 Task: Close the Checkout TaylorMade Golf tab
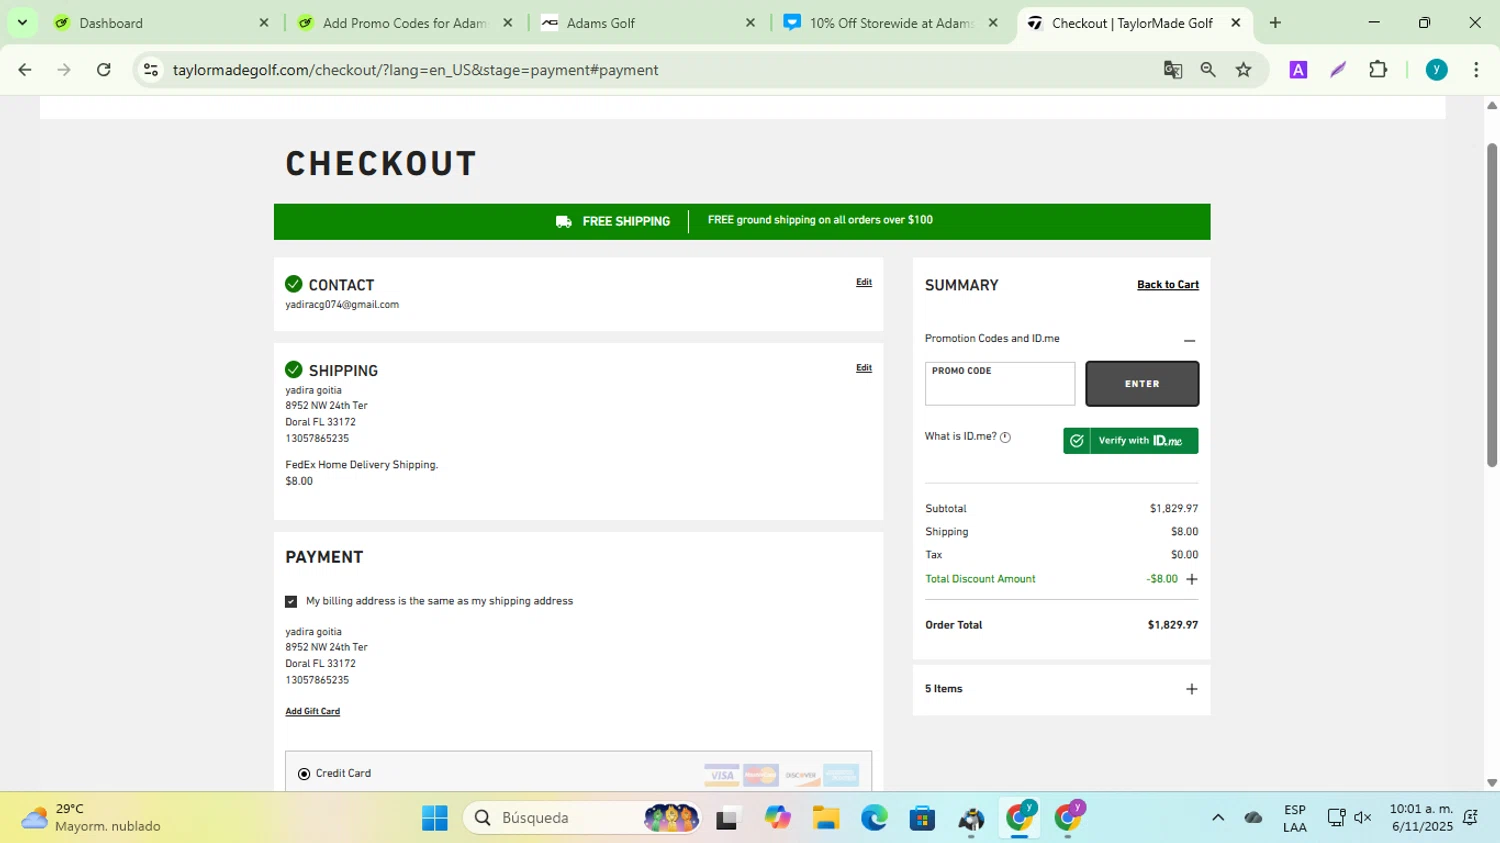click(1236, 23)
